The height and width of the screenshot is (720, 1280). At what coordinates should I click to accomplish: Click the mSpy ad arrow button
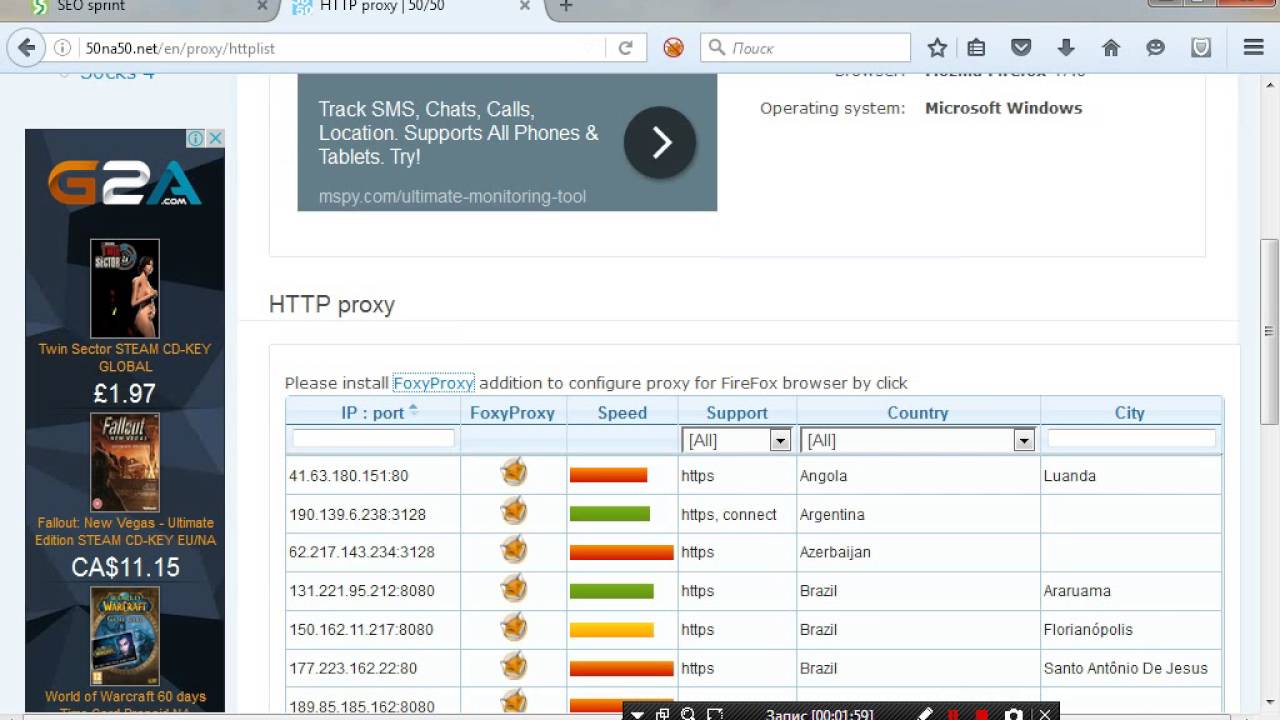pos(660,143)
